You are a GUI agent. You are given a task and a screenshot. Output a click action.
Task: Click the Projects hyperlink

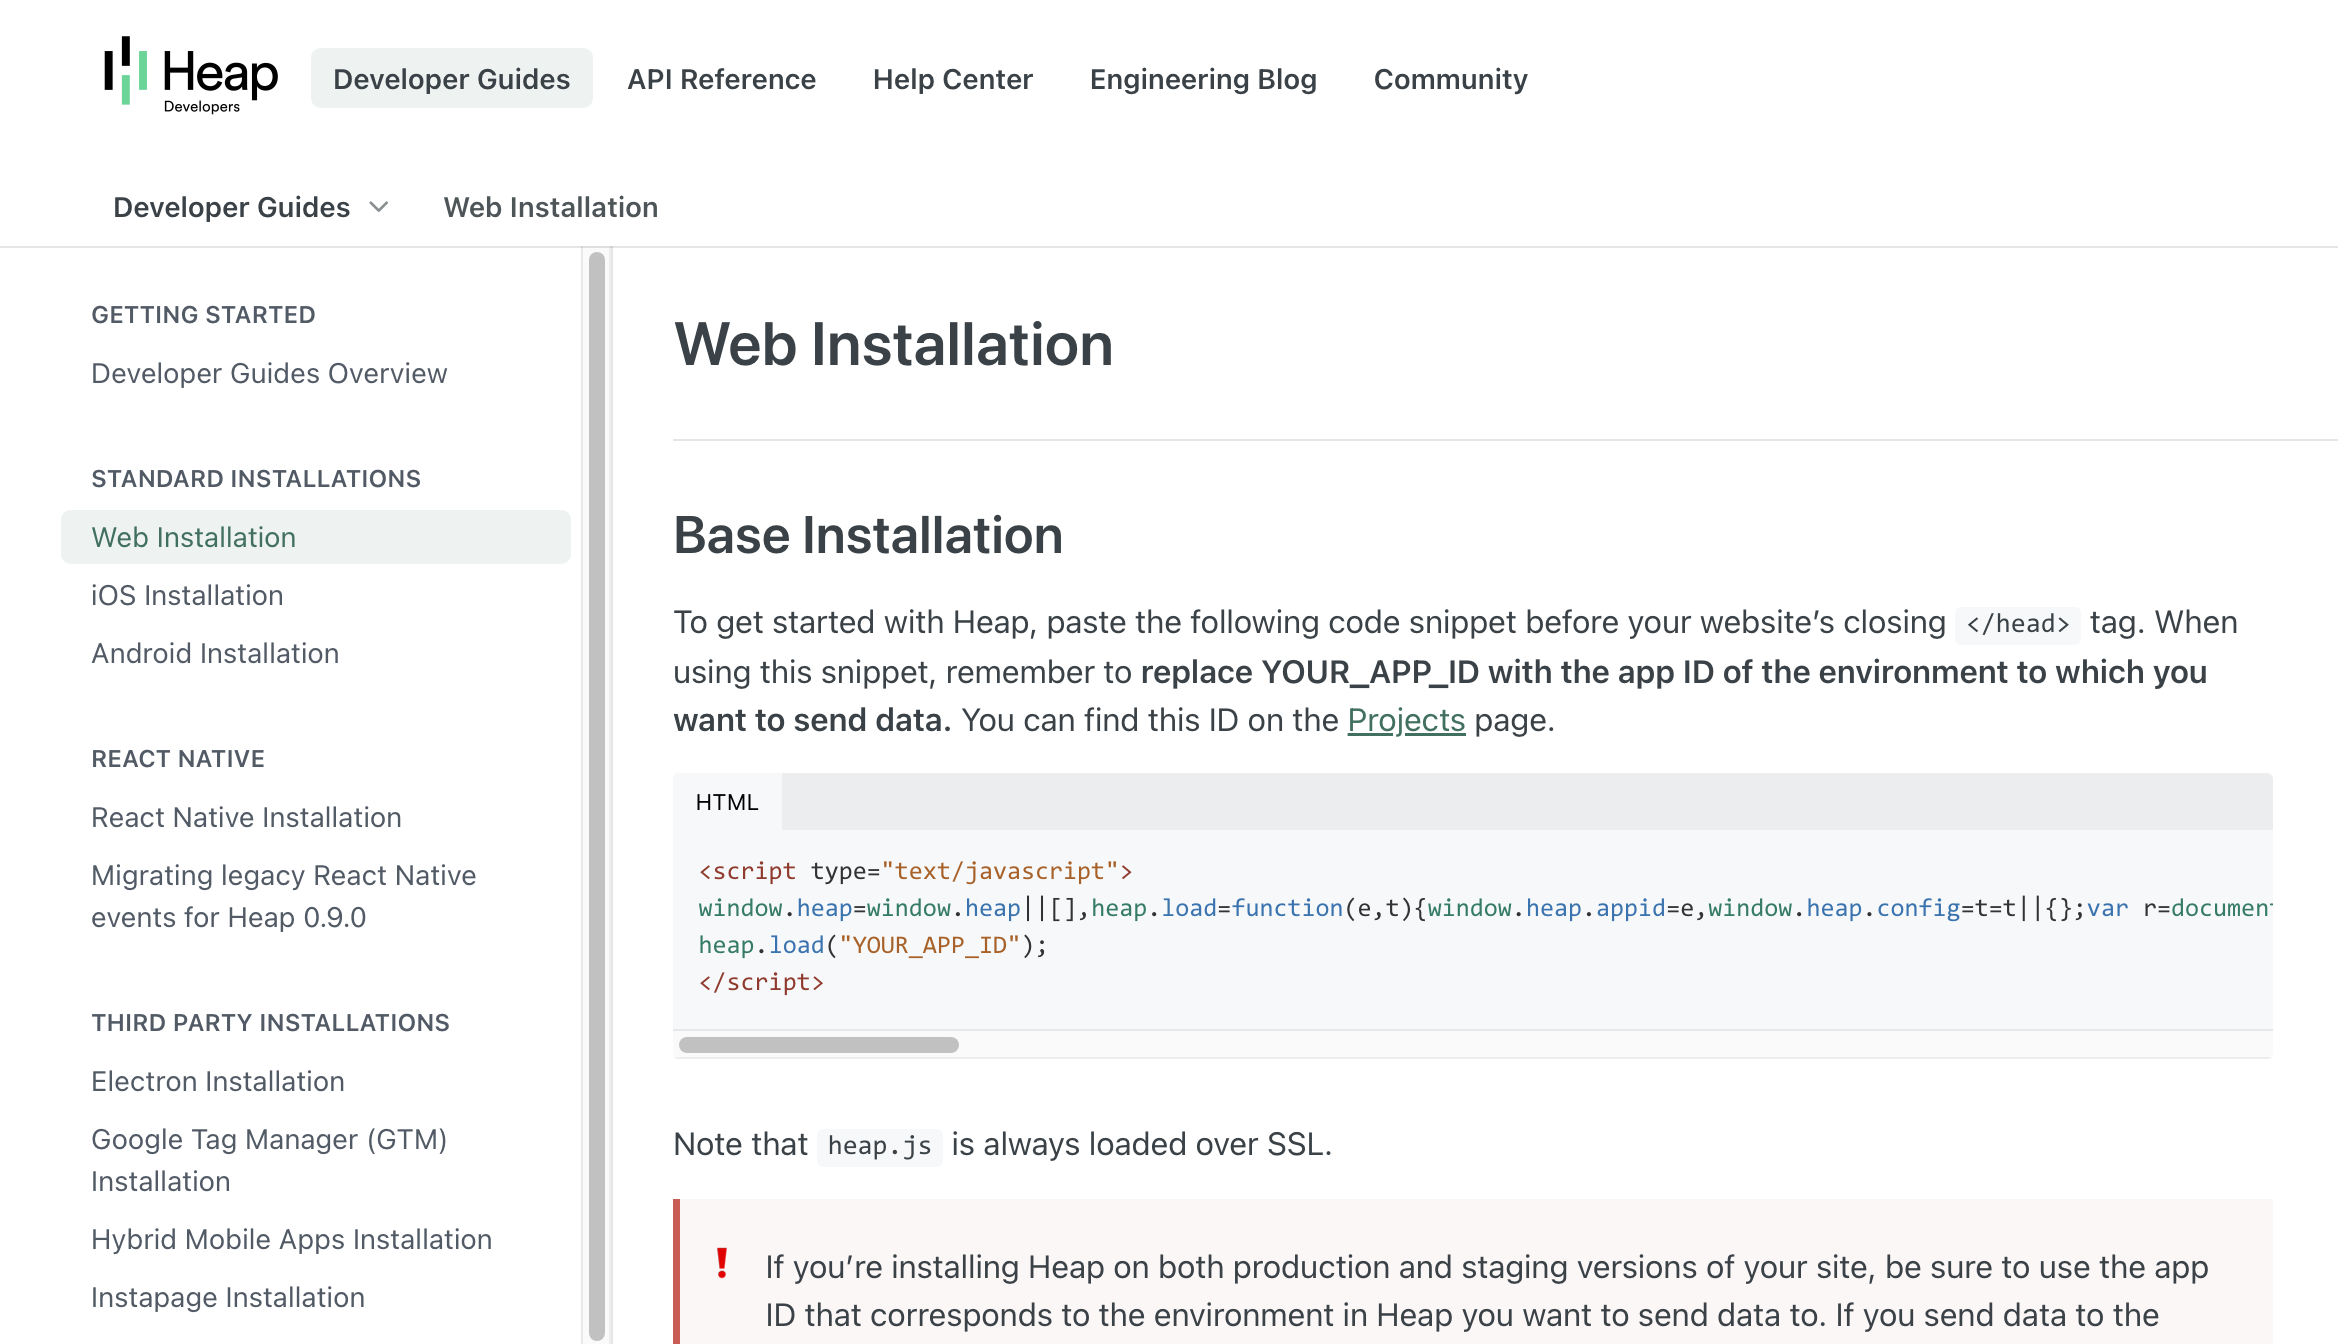pos(1406,720)
